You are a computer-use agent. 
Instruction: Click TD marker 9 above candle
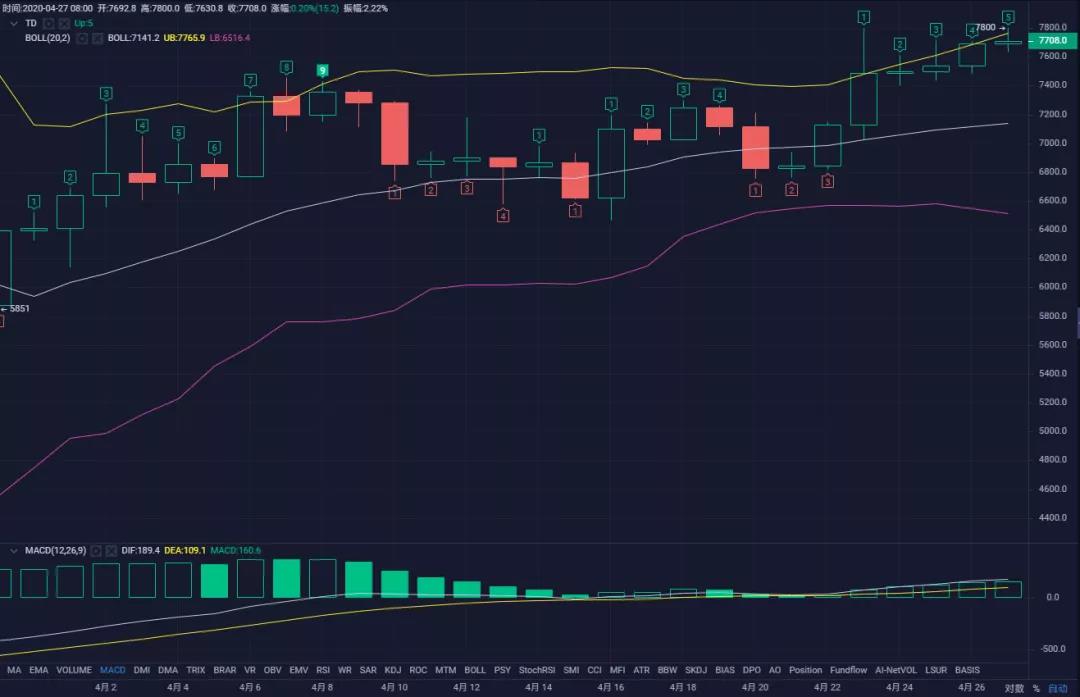[322, 70]
